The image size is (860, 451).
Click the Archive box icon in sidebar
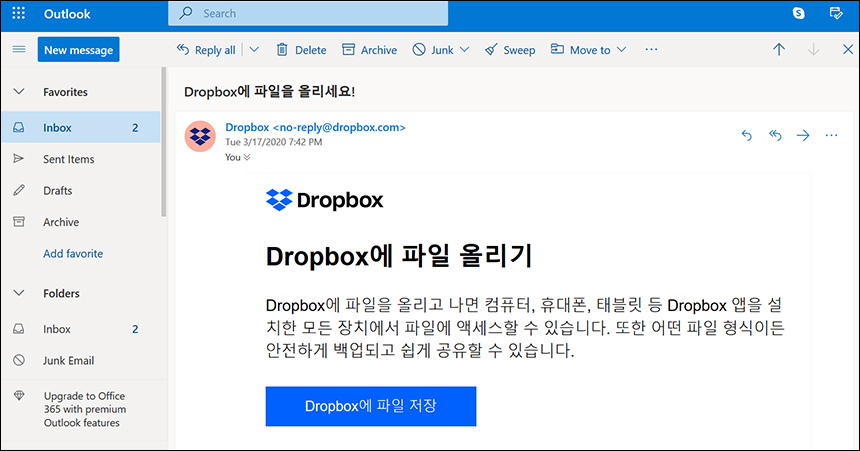(x=19, y=222)
